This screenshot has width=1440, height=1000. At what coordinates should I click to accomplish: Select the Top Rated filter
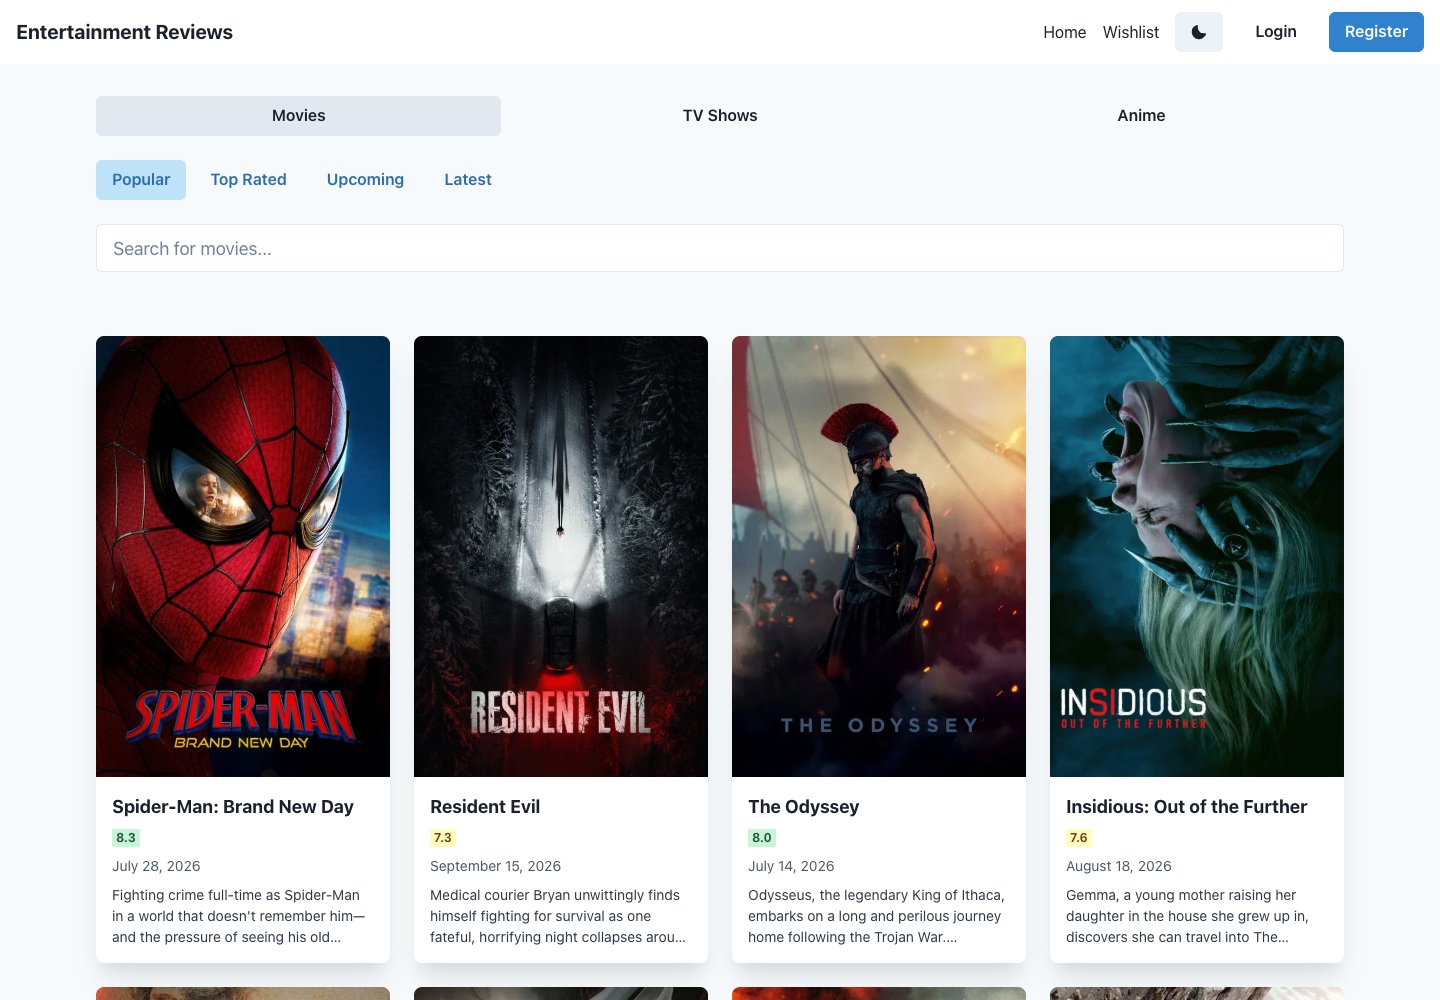tap(248, 180)
